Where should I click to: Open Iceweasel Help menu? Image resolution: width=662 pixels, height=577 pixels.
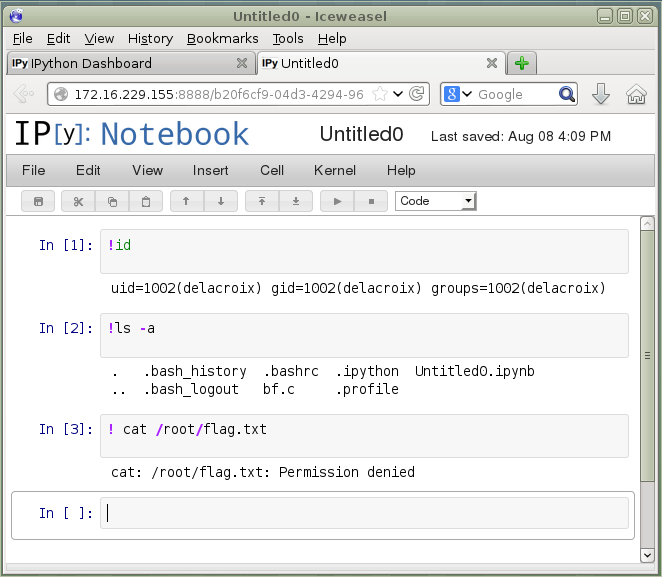point(332,39)
